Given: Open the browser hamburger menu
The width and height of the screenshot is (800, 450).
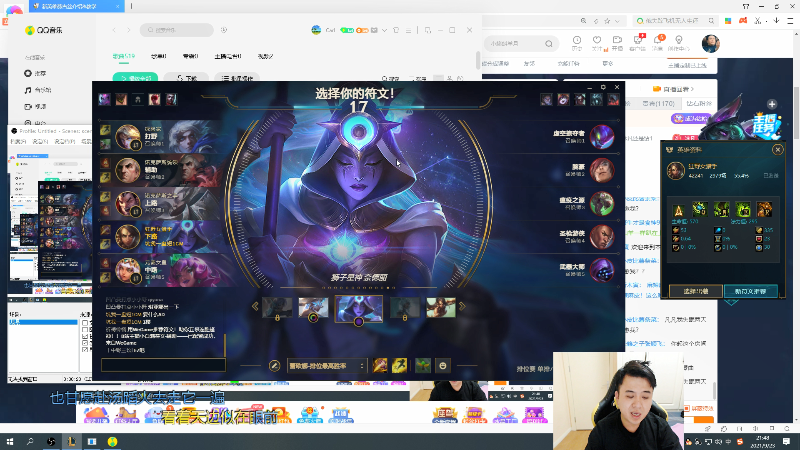Looking at the screenshot, I should pos(790,21).
